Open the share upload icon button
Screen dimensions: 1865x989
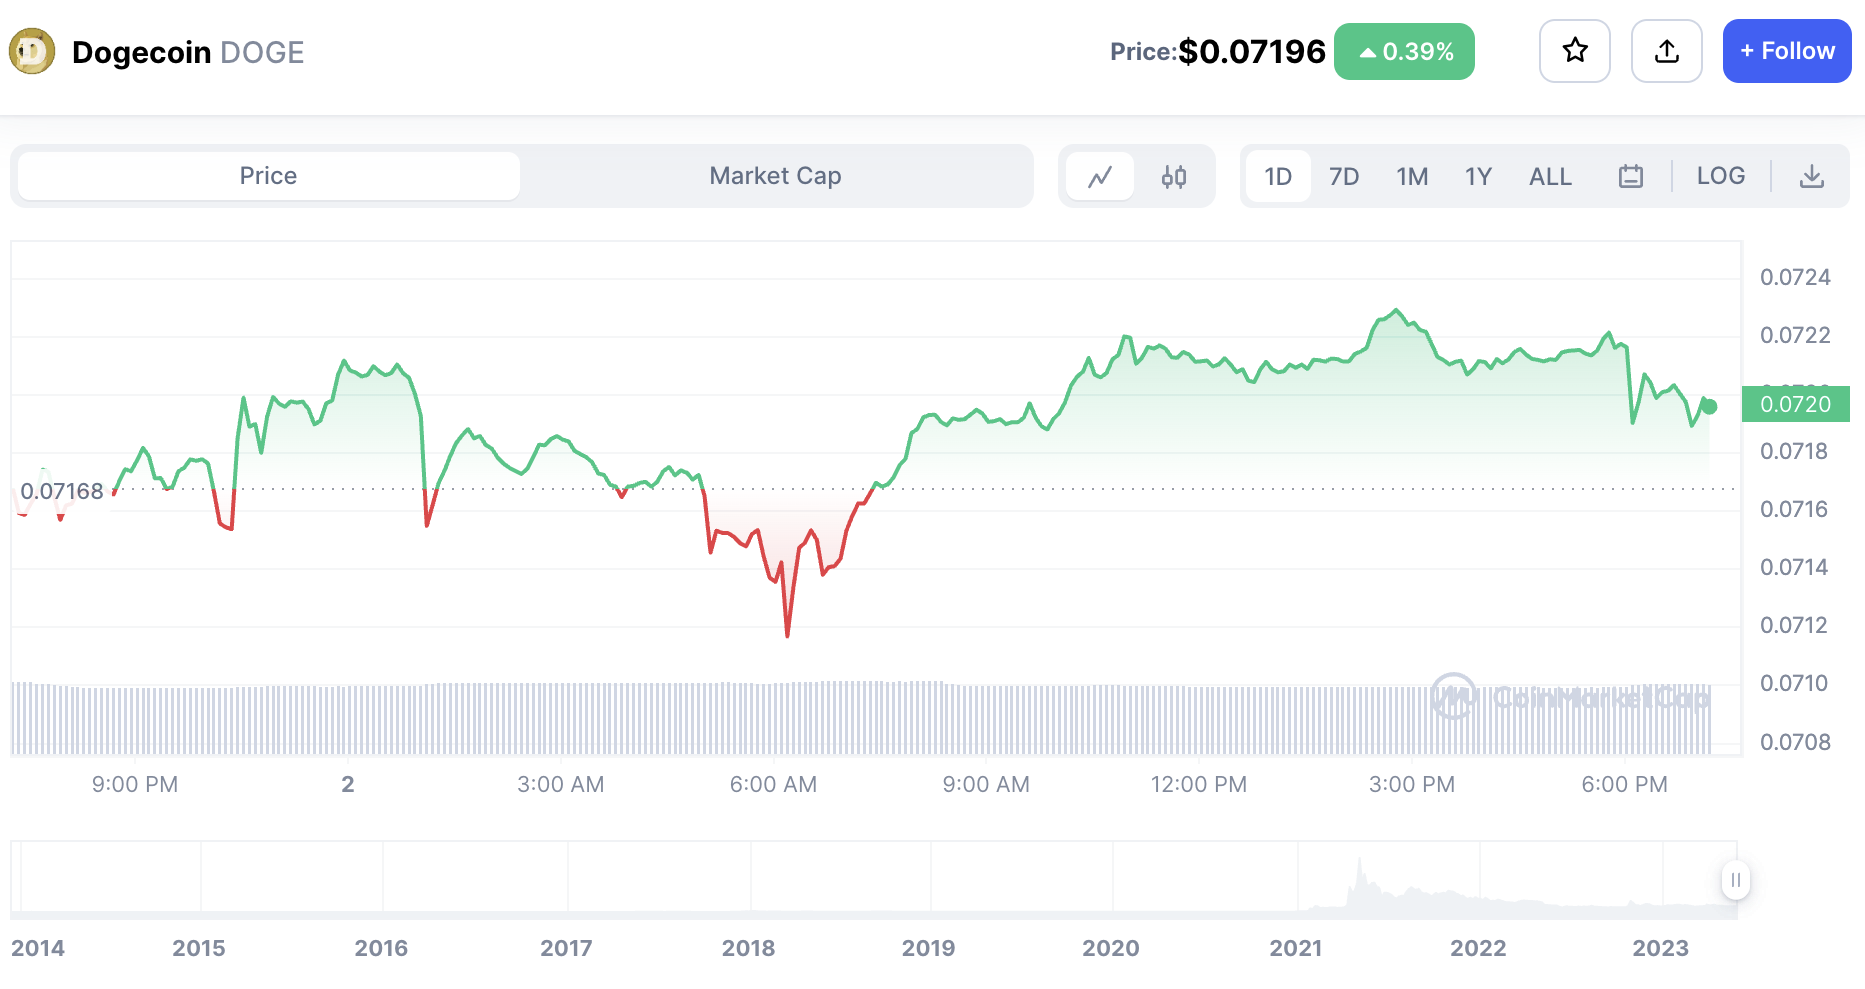1667,51
